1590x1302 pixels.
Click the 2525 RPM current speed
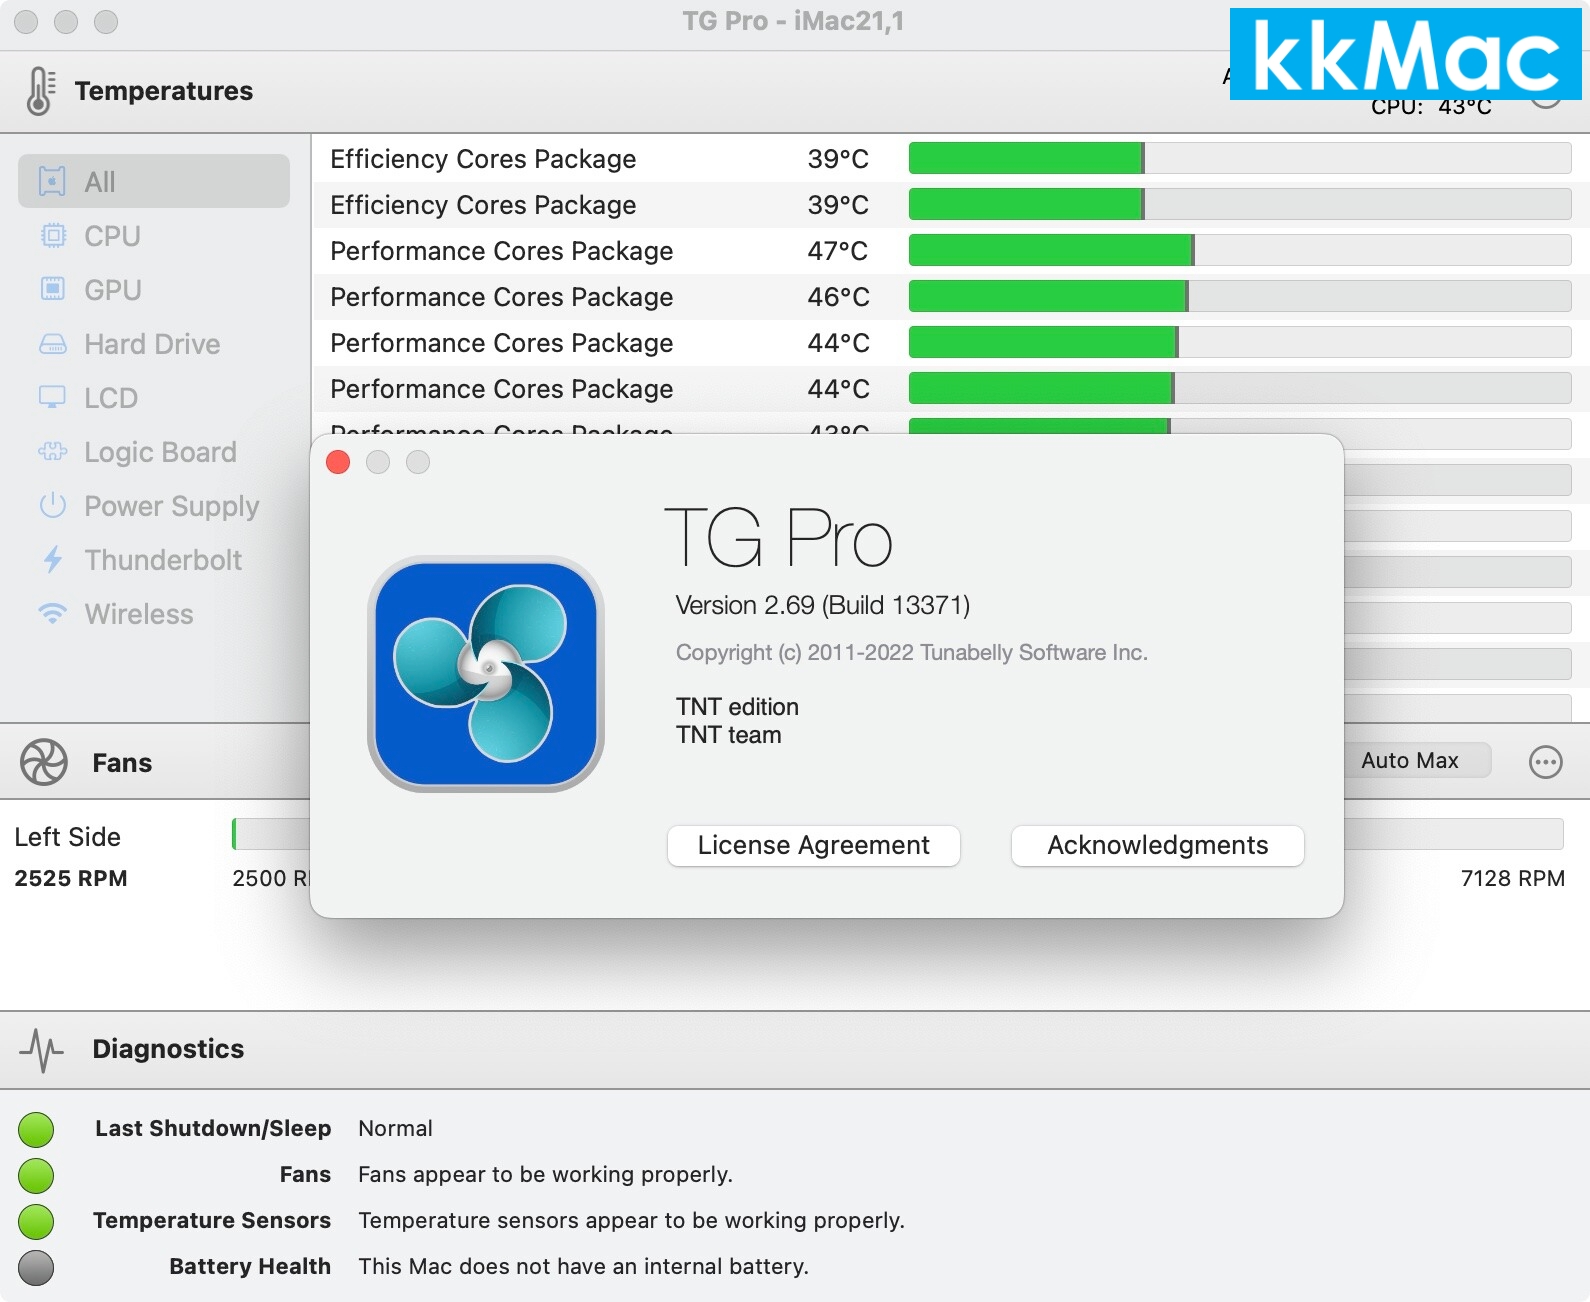tap(71, 879)
